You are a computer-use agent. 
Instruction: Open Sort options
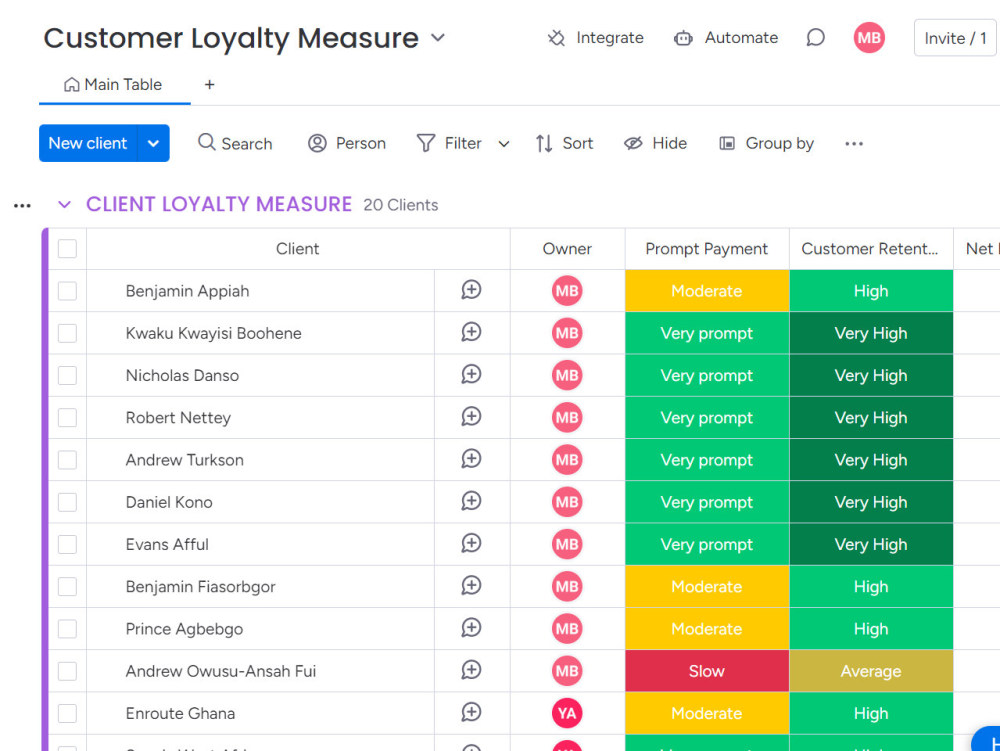pyautogui.click(x=564, y=143)
